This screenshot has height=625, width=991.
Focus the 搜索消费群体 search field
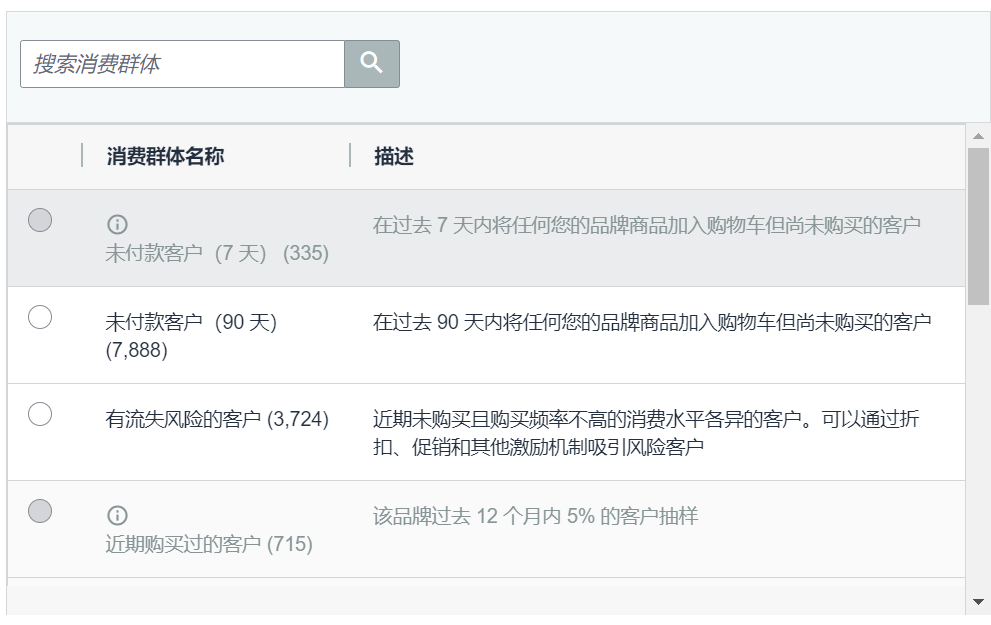tap(183, 64)
